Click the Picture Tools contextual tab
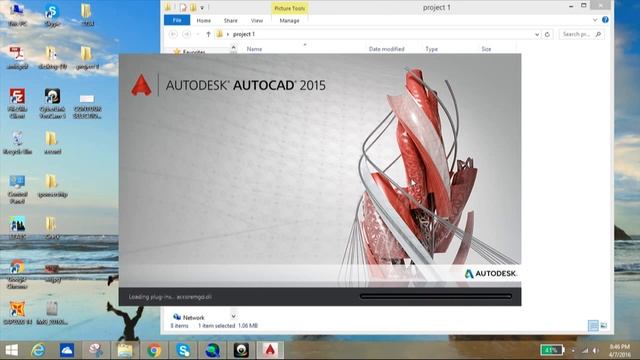640x360 pixels. coord(289,8)
